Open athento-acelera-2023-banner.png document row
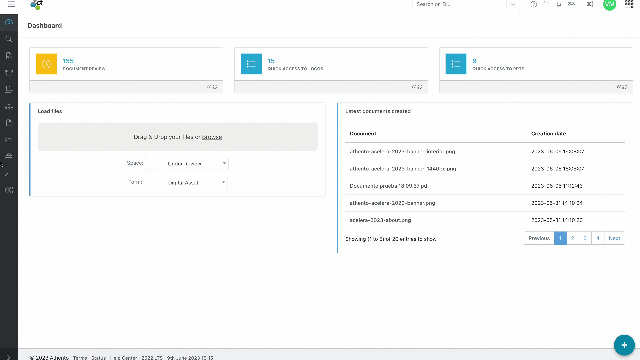Screen dimensions: 640x360 484,203
